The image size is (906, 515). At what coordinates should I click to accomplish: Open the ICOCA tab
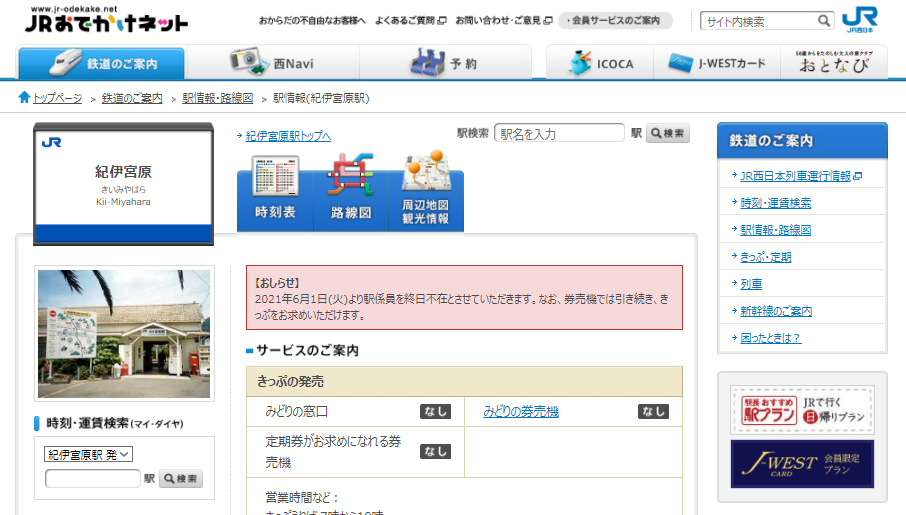pyautogui.click(x=600, y=63)
